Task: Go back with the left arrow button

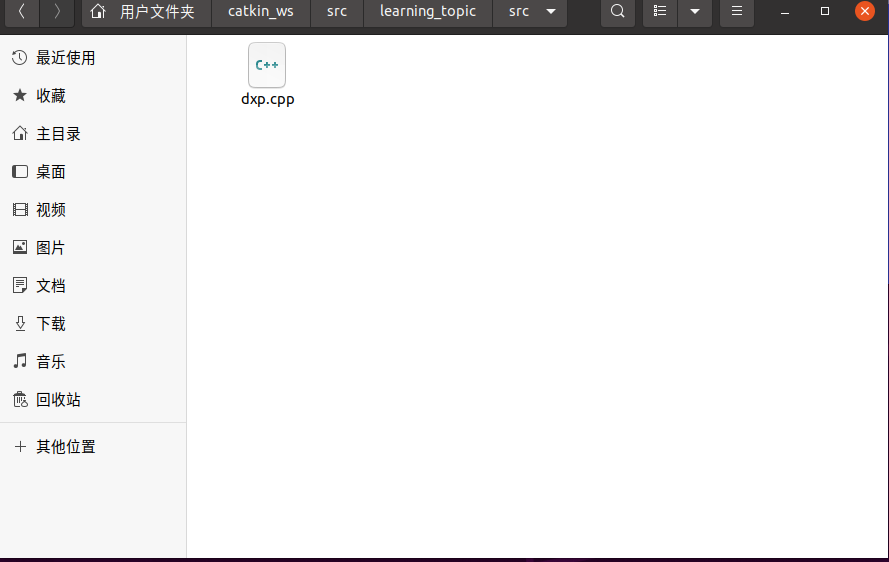Action: [22, 11]
